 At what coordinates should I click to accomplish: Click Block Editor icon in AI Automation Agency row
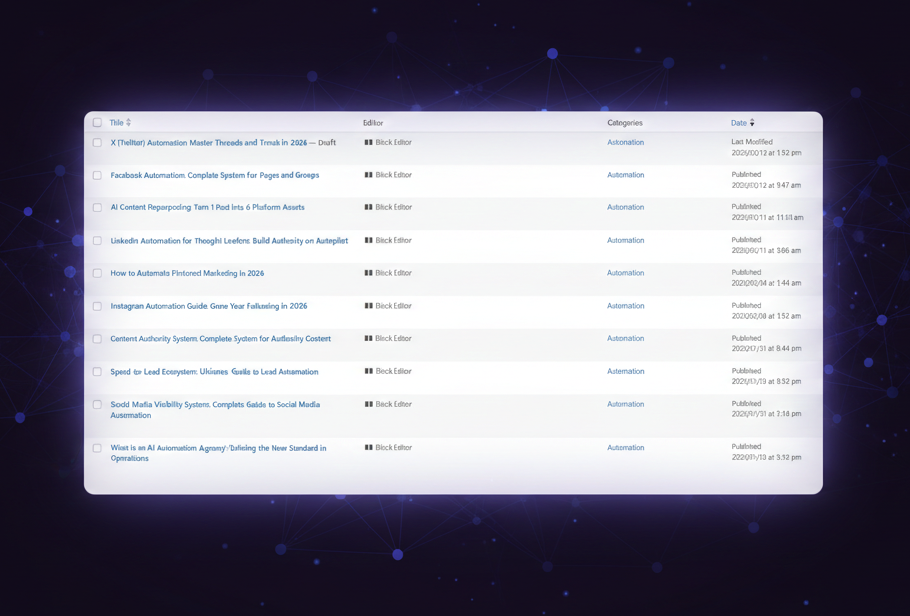pos(368,448)
